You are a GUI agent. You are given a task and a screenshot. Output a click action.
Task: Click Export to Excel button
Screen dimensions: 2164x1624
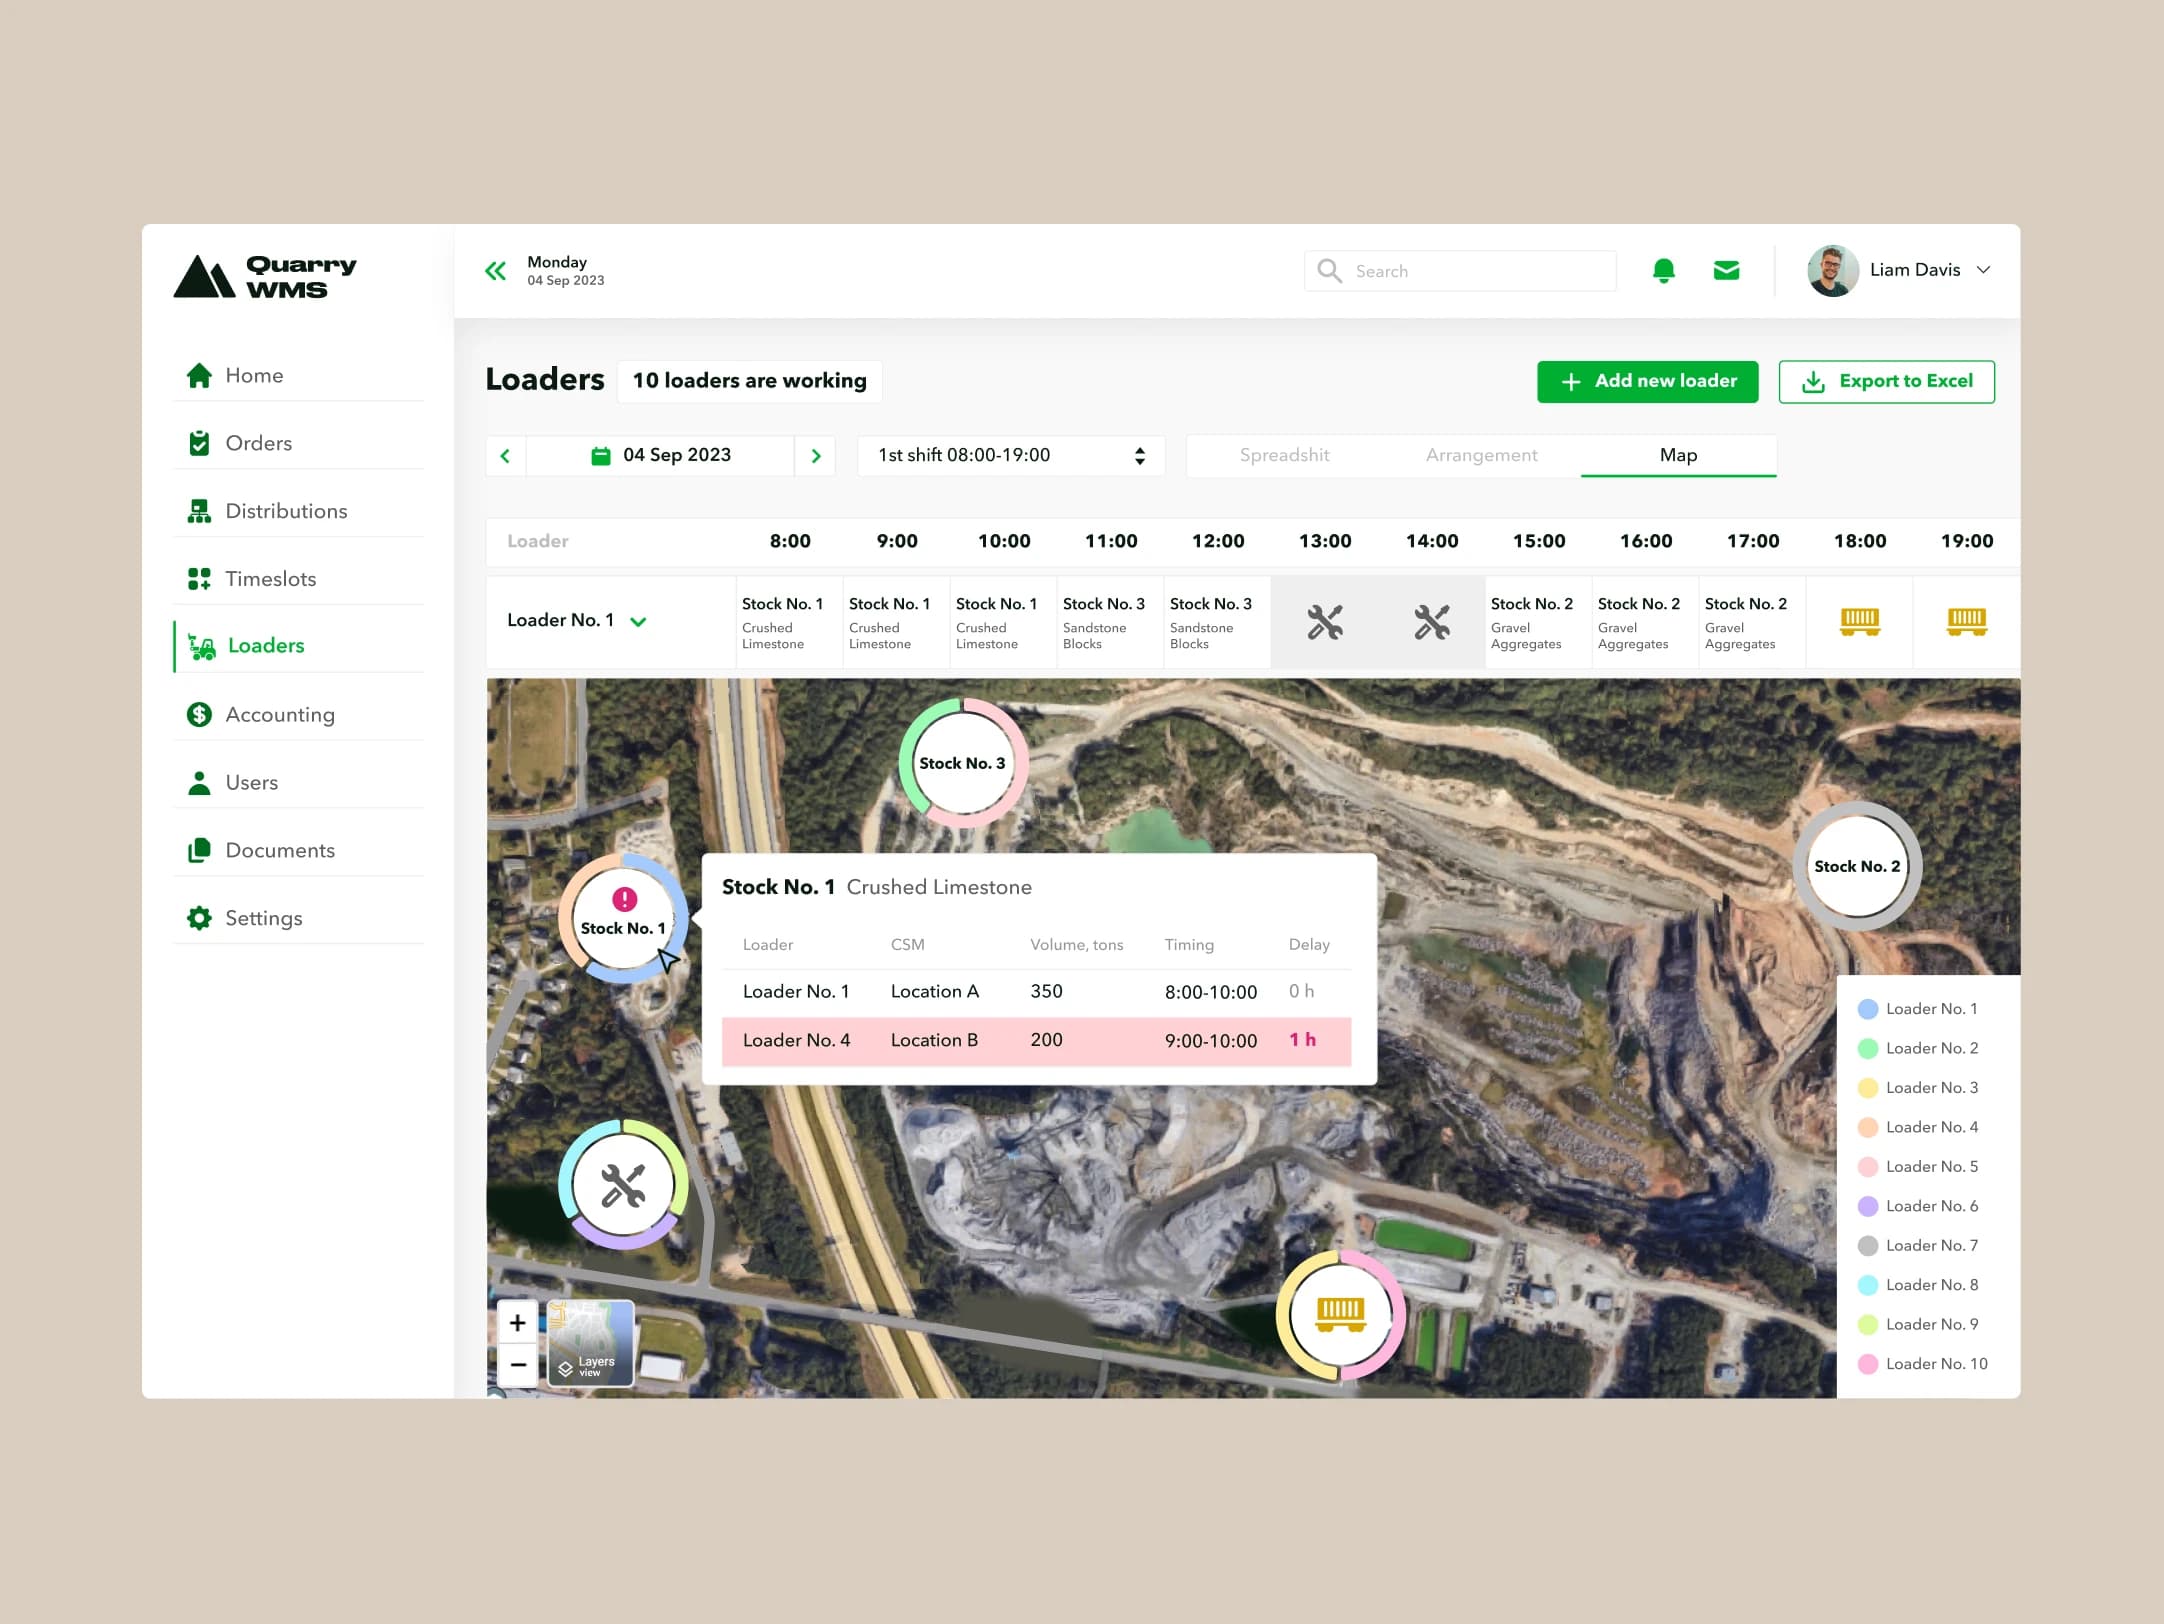(x=1886, y=382)
